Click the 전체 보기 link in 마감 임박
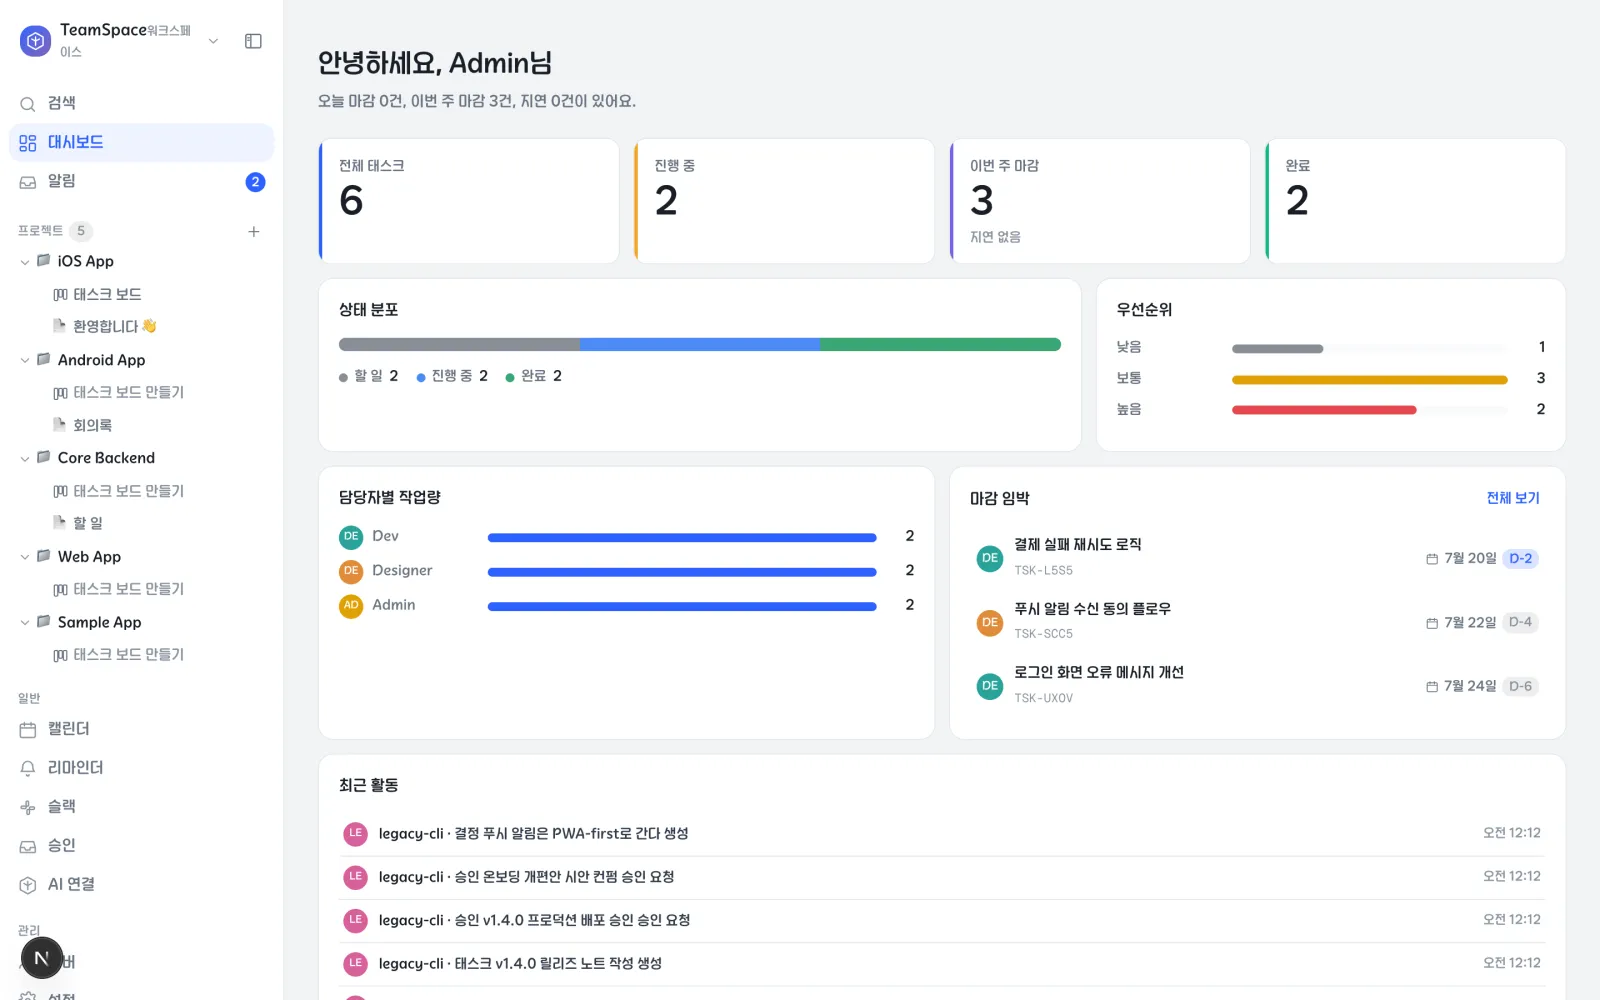This screenshot has width=1600, height=1000. pos(1513,498)
